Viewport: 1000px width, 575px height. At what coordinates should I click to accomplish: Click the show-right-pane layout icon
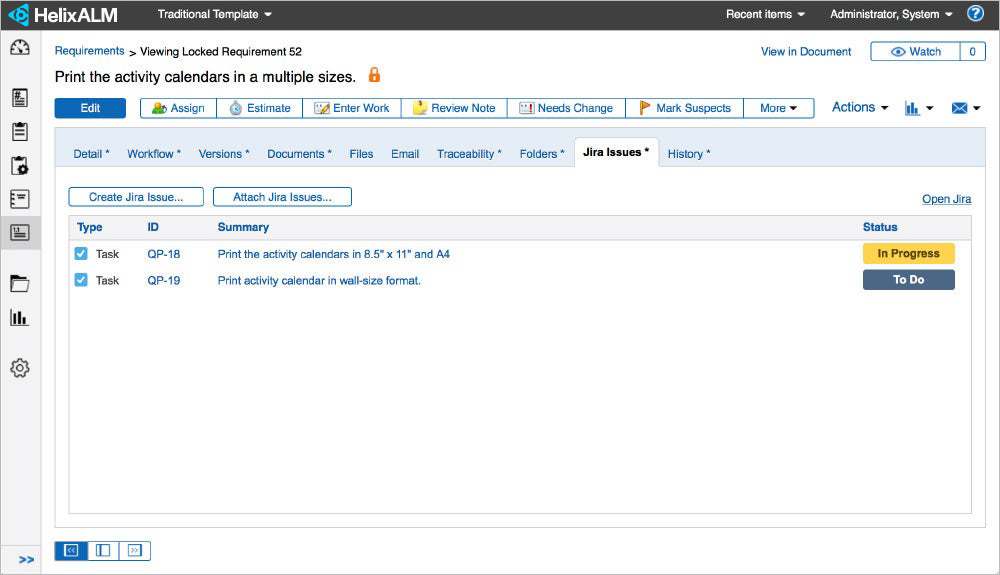tap(135, 550)
